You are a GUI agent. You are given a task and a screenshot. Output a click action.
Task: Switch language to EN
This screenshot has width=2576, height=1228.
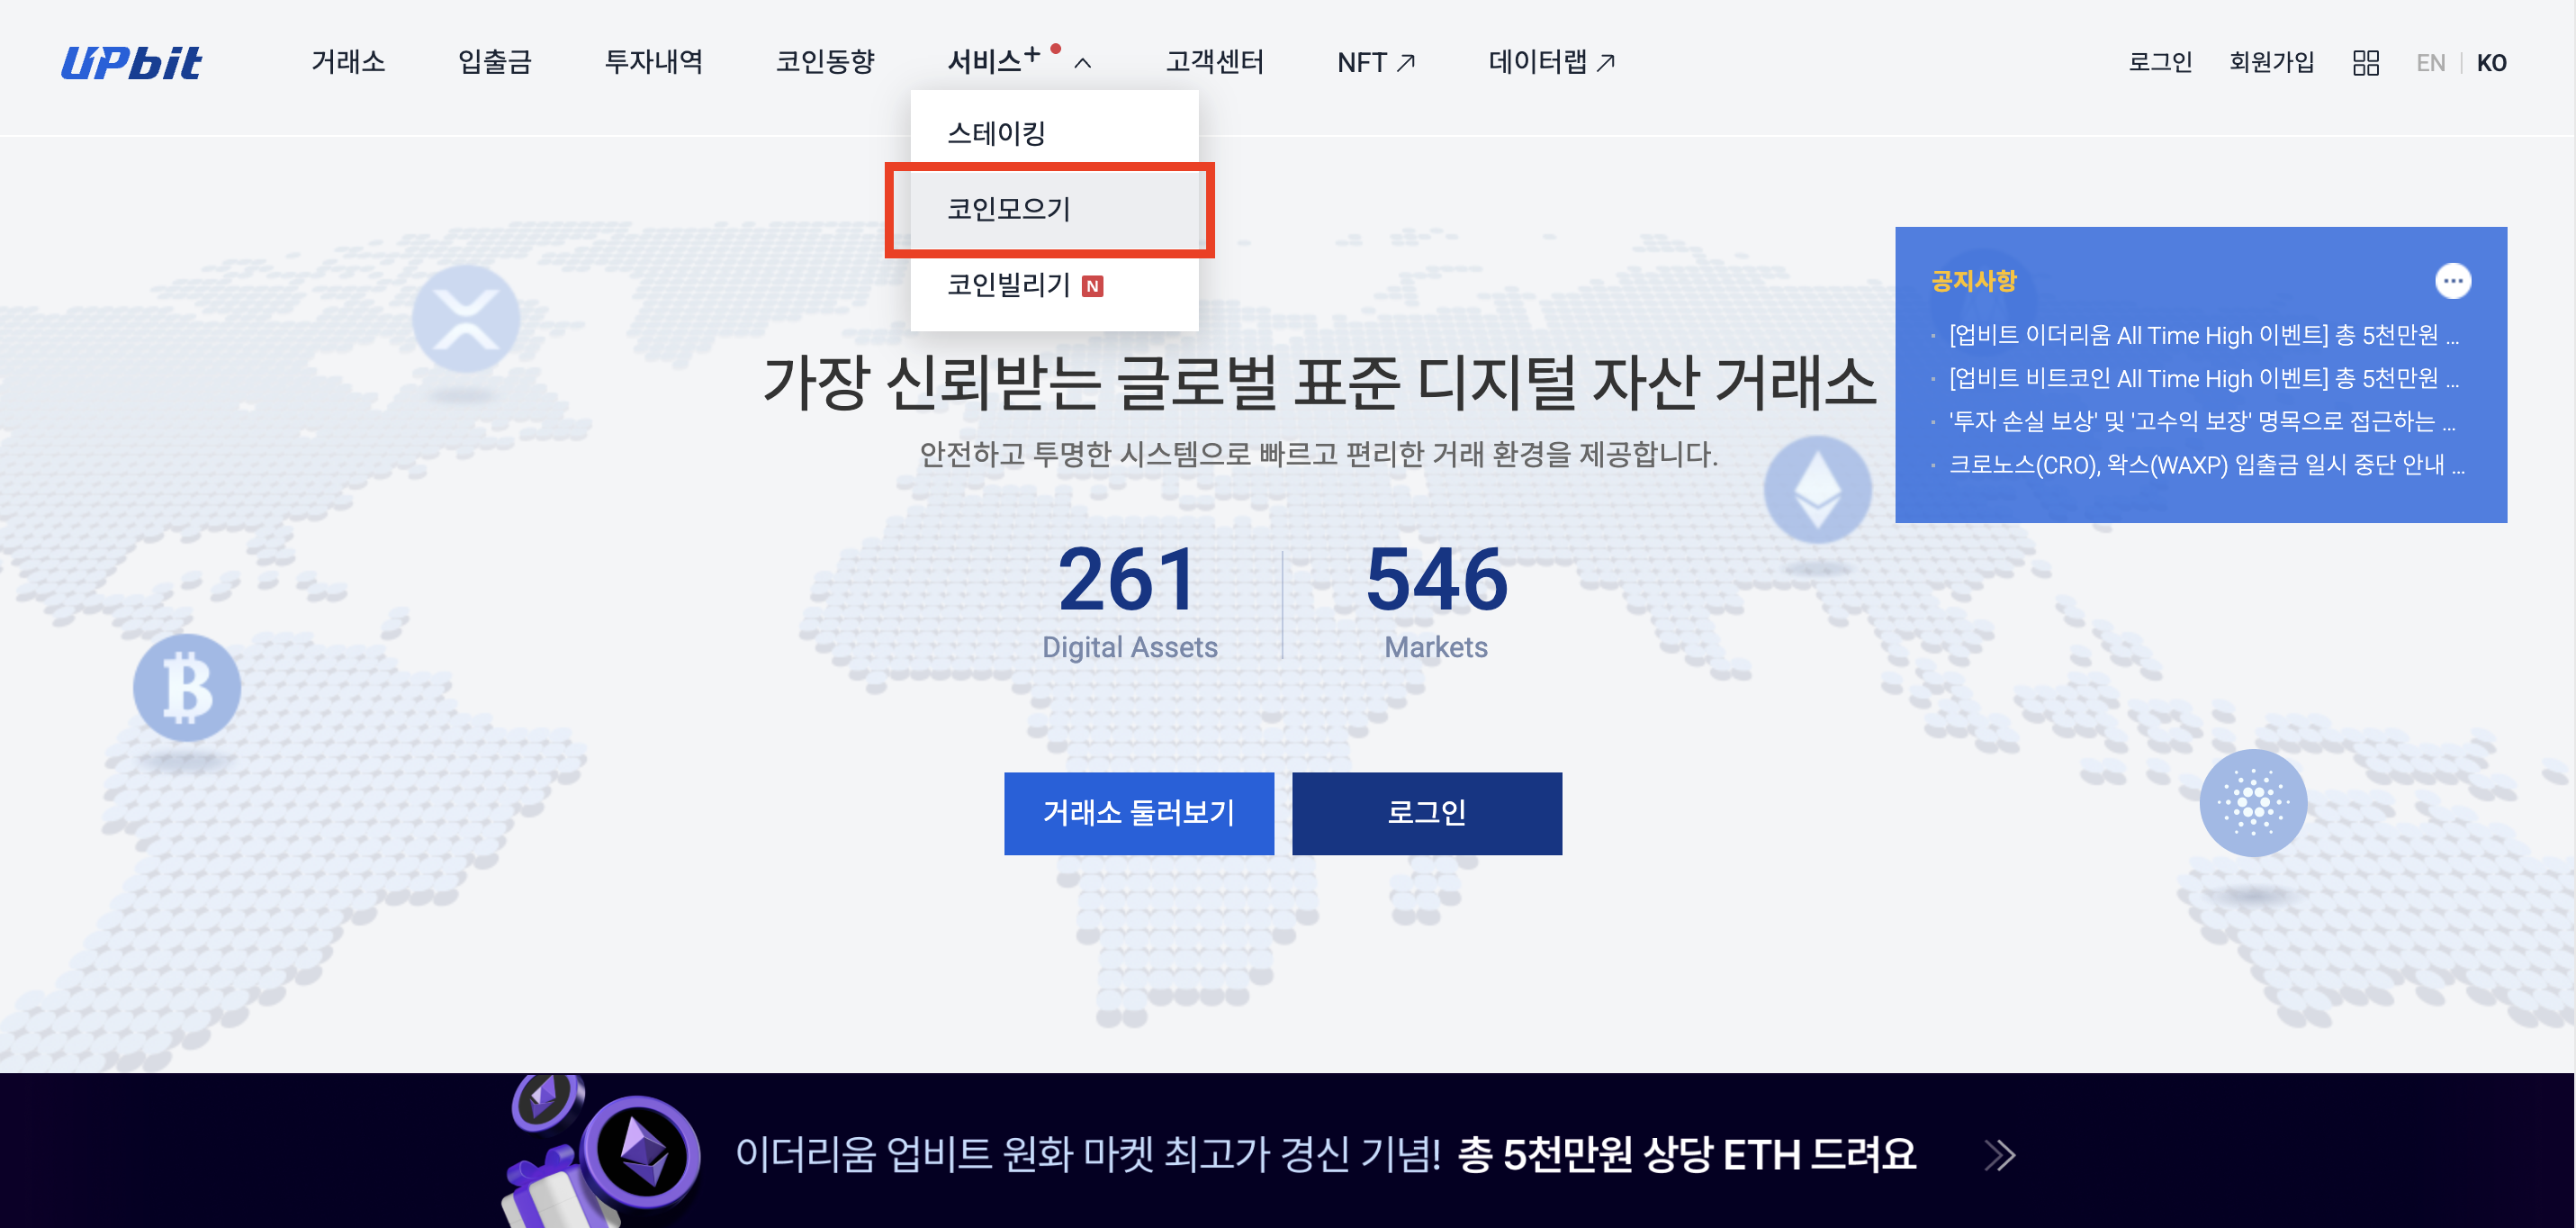2430,63
